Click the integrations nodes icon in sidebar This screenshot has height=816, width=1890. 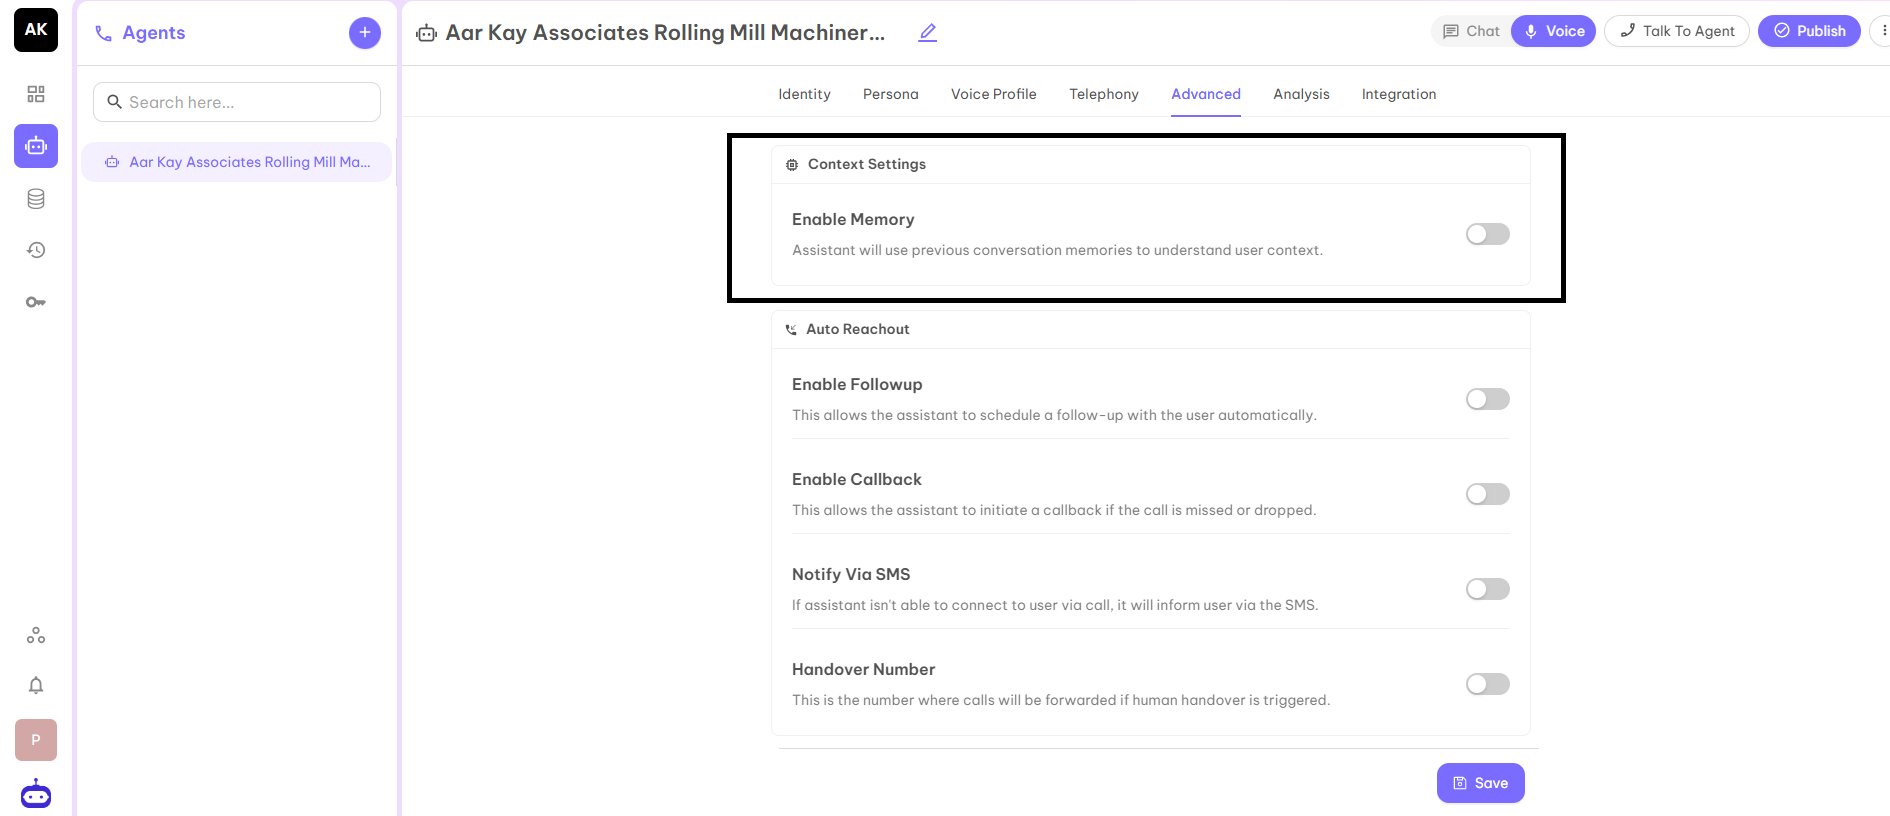[36, 635]
